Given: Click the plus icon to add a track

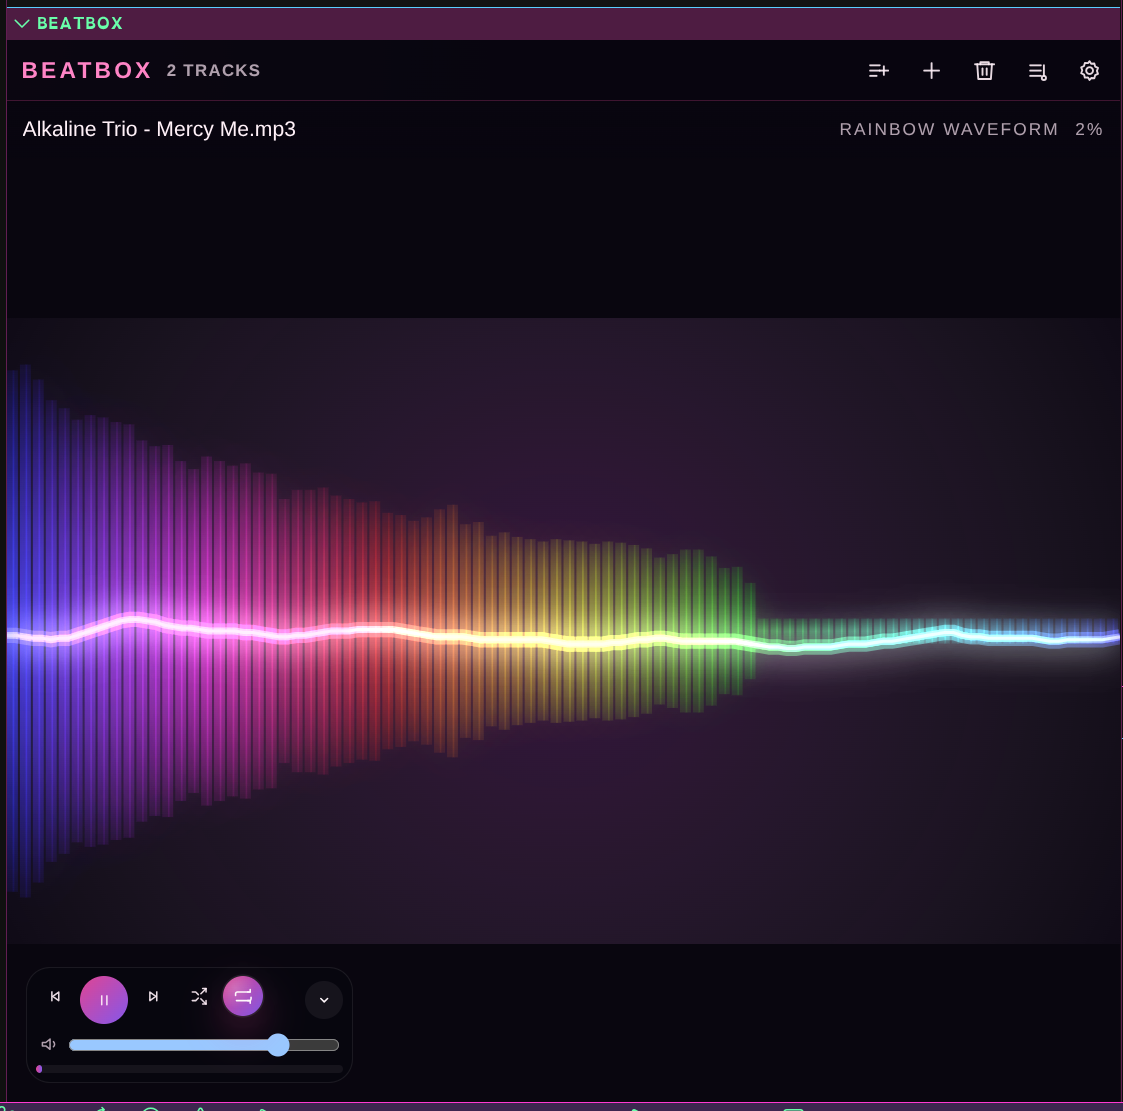Looking at the screenshot, I should click(x=931, y=71).
